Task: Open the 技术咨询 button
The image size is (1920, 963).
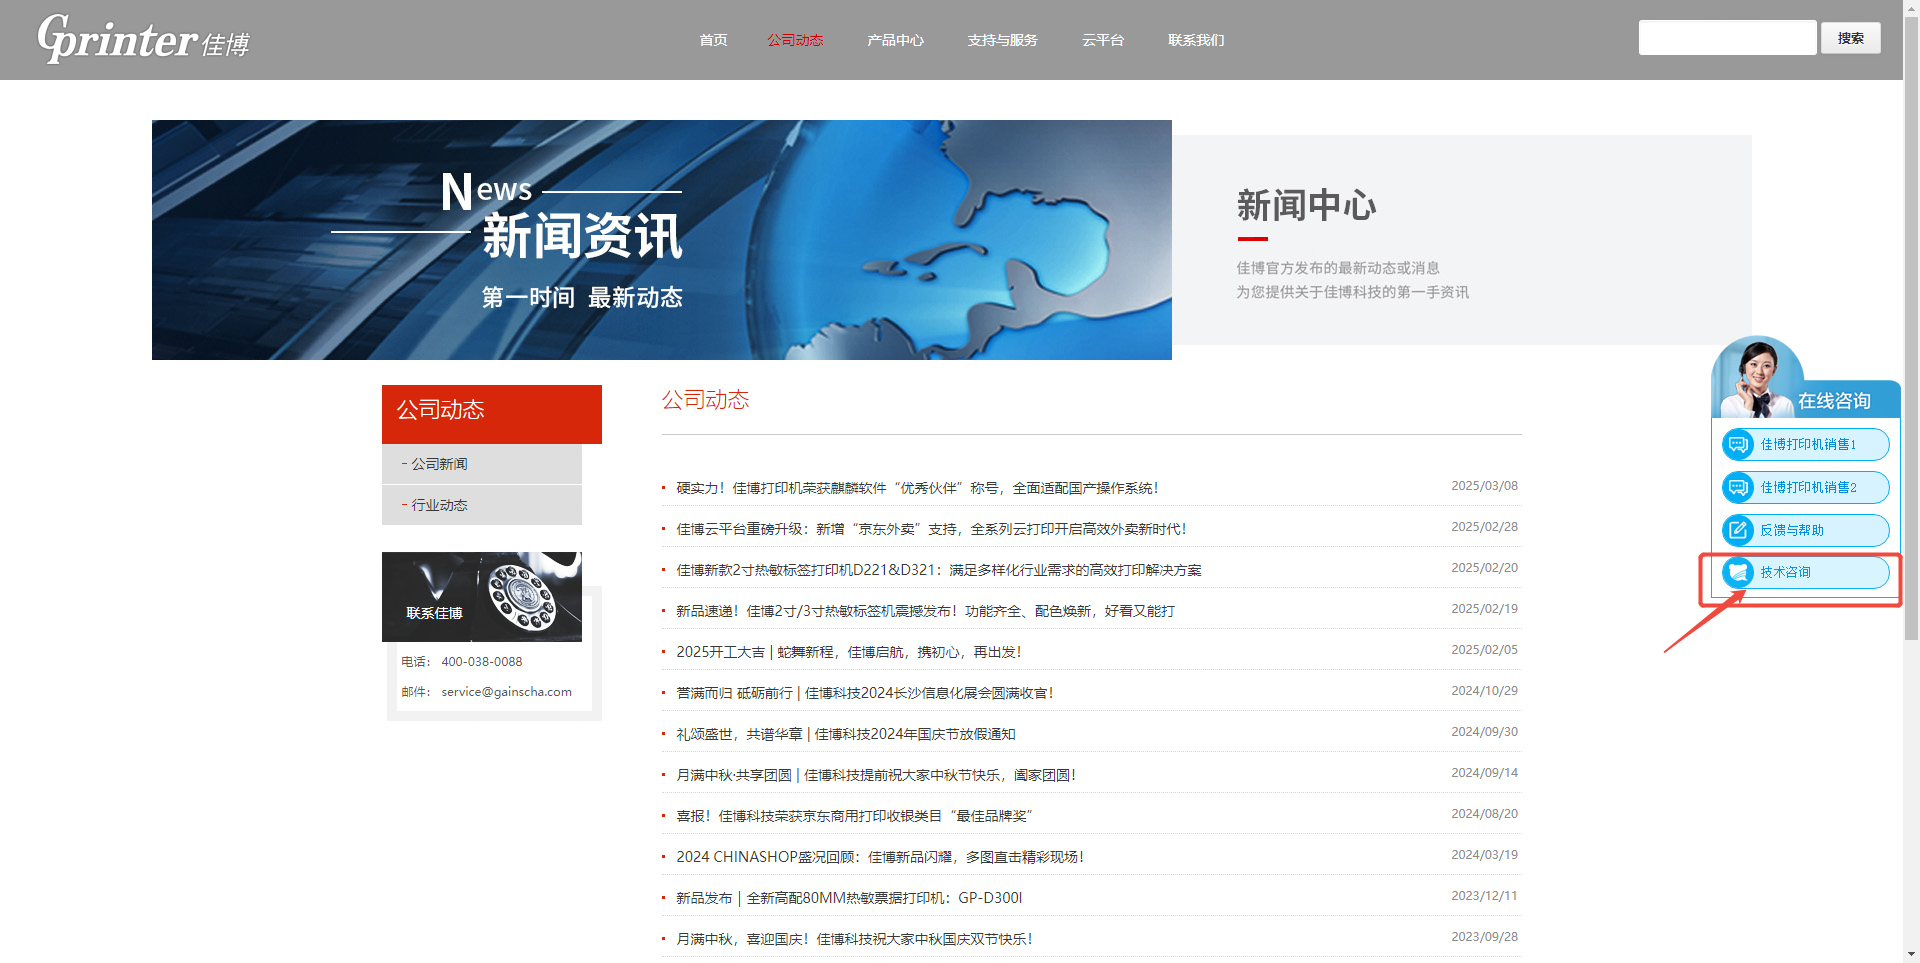Action: 1806,572
